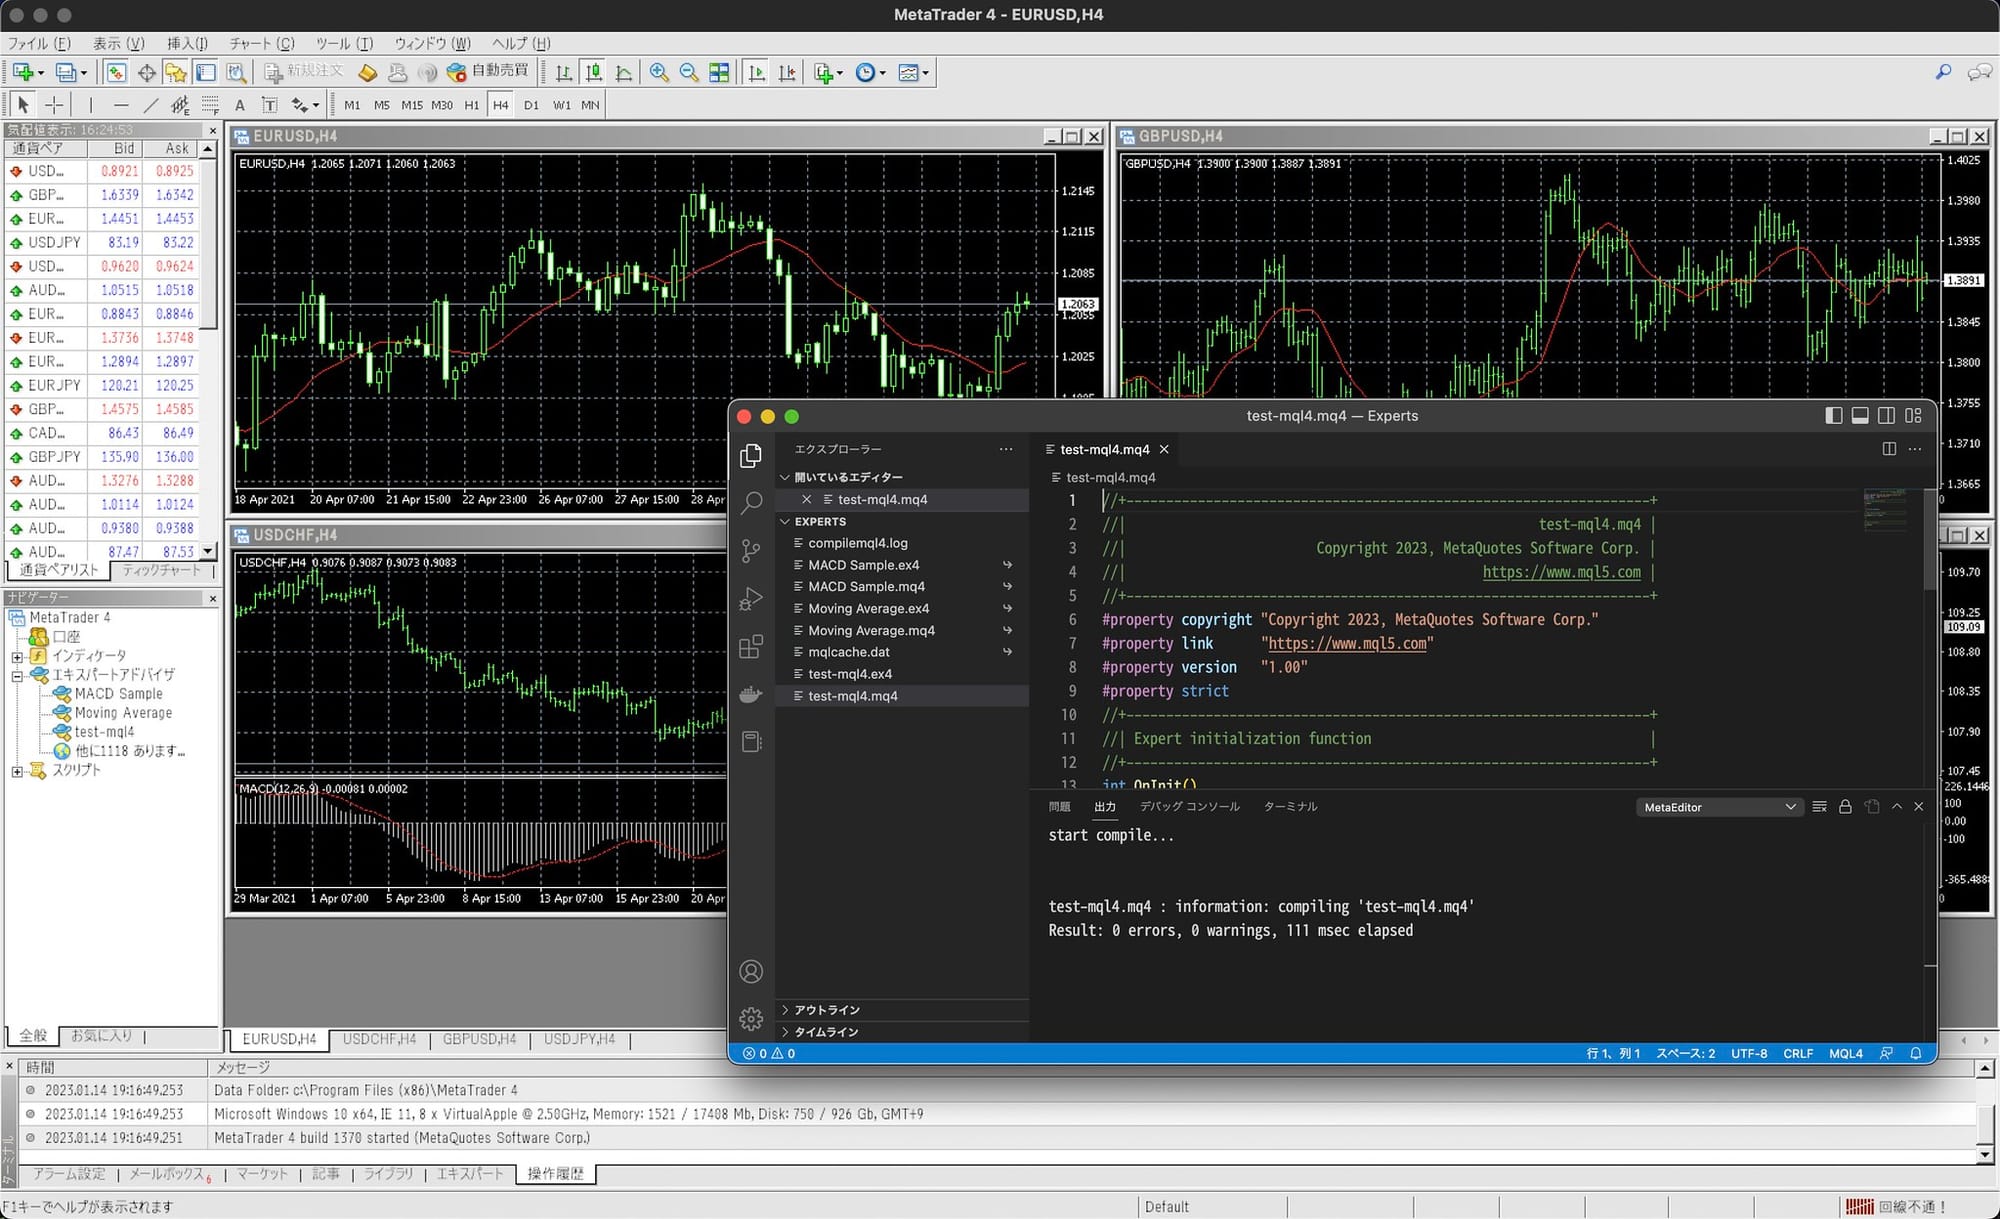Open the Docker sidebar icon
Viewport: 2000px width, 1219px height.
751,694
